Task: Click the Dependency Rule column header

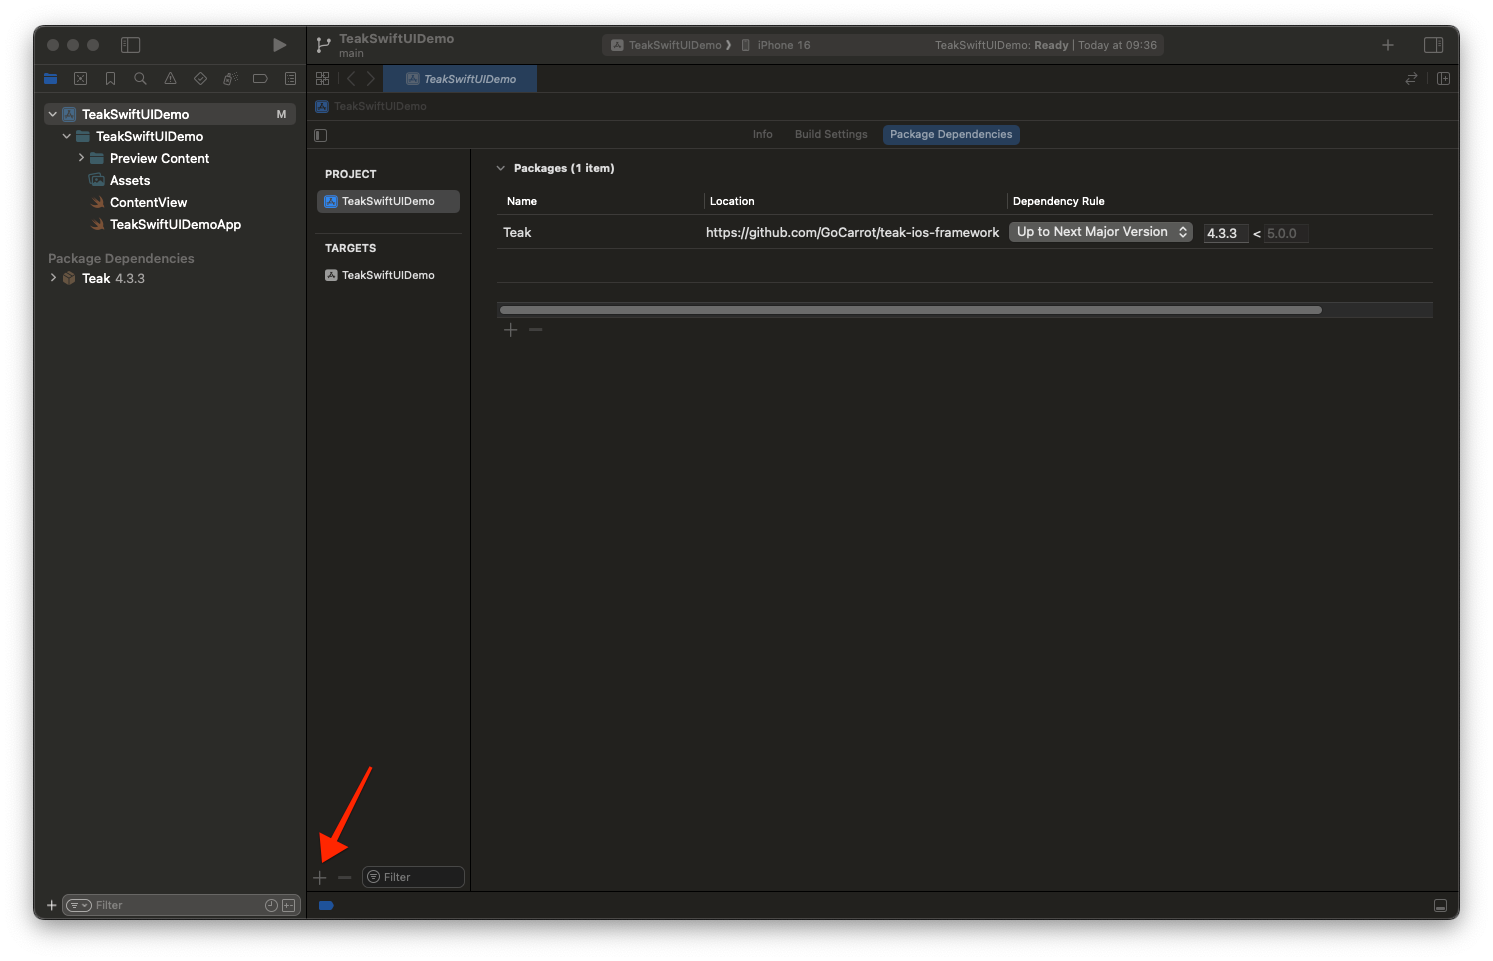Action: [x=1059, y=202]
